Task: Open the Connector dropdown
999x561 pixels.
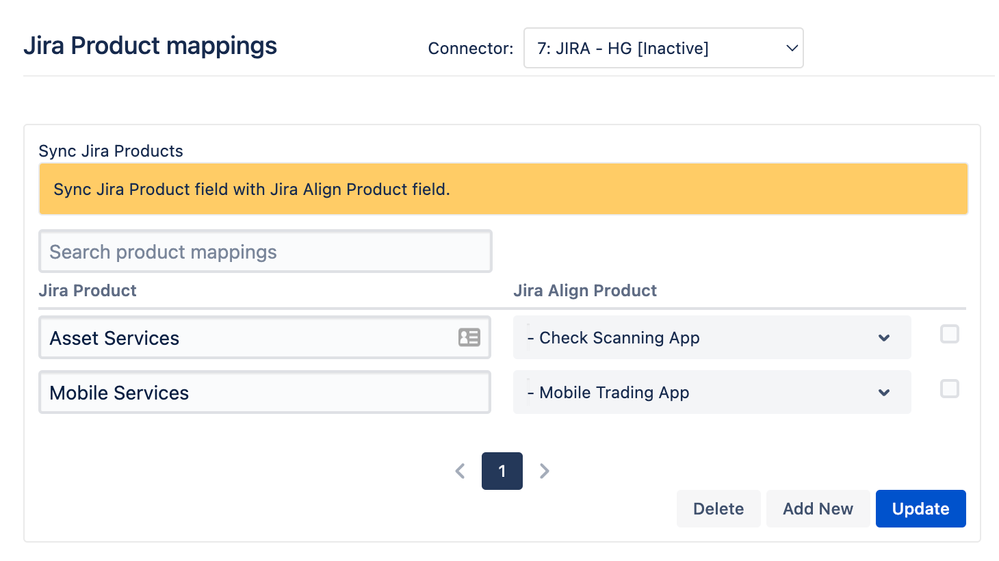Action: pyautogui.click(x=663, y=48)
